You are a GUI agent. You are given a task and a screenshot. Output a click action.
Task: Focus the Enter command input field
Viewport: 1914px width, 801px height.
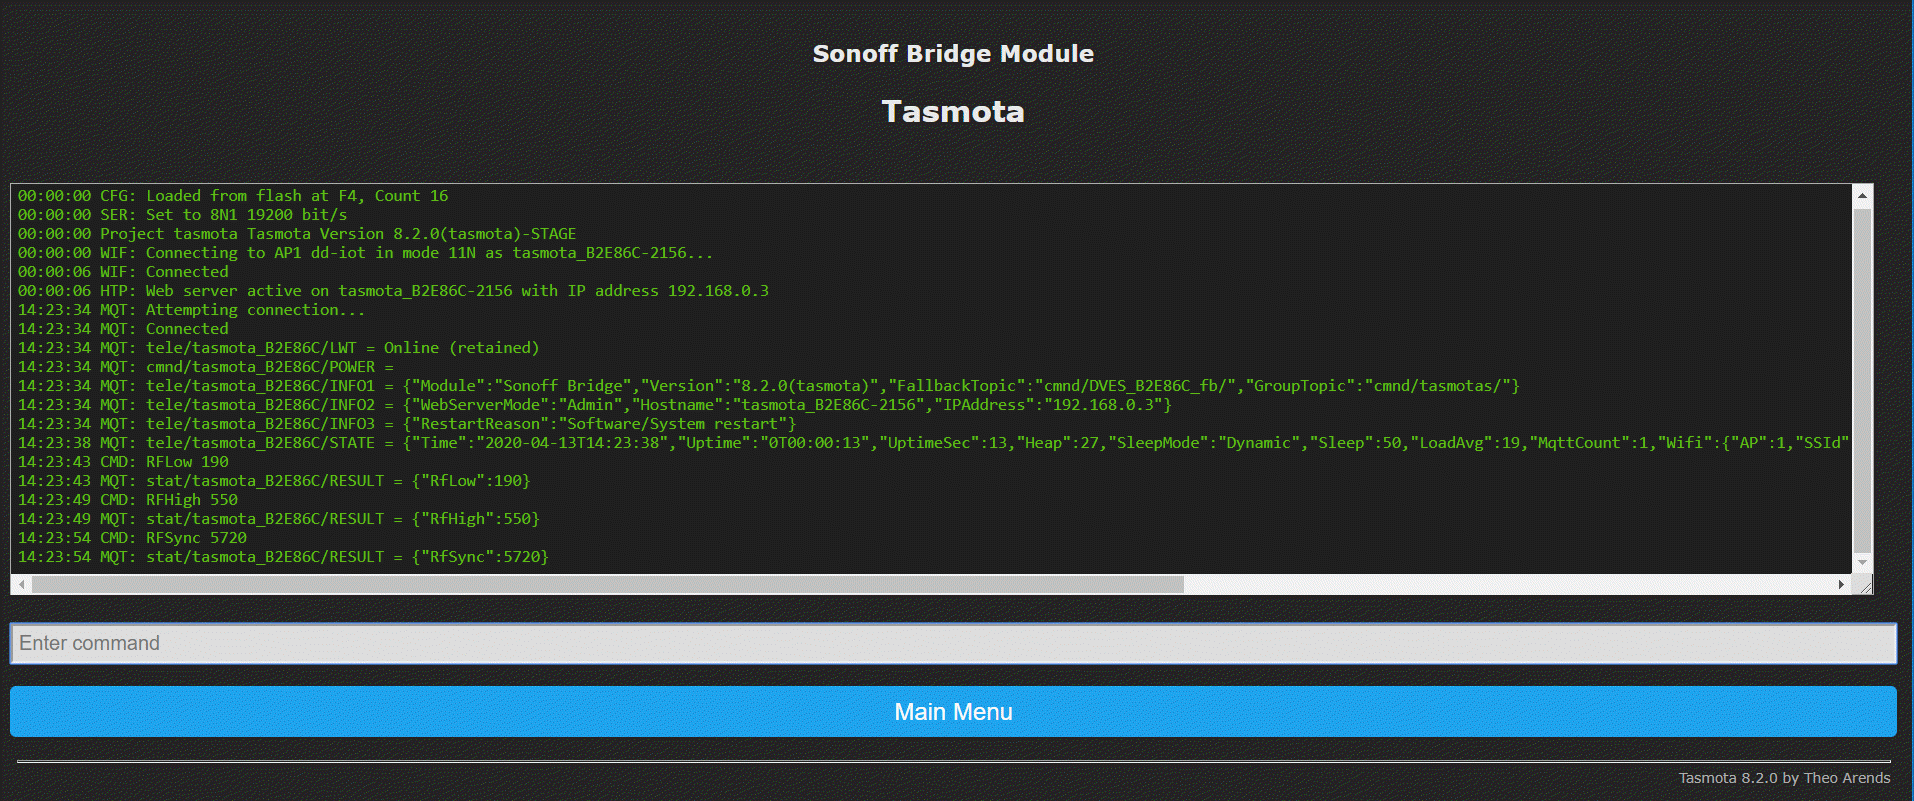[952, 643]
